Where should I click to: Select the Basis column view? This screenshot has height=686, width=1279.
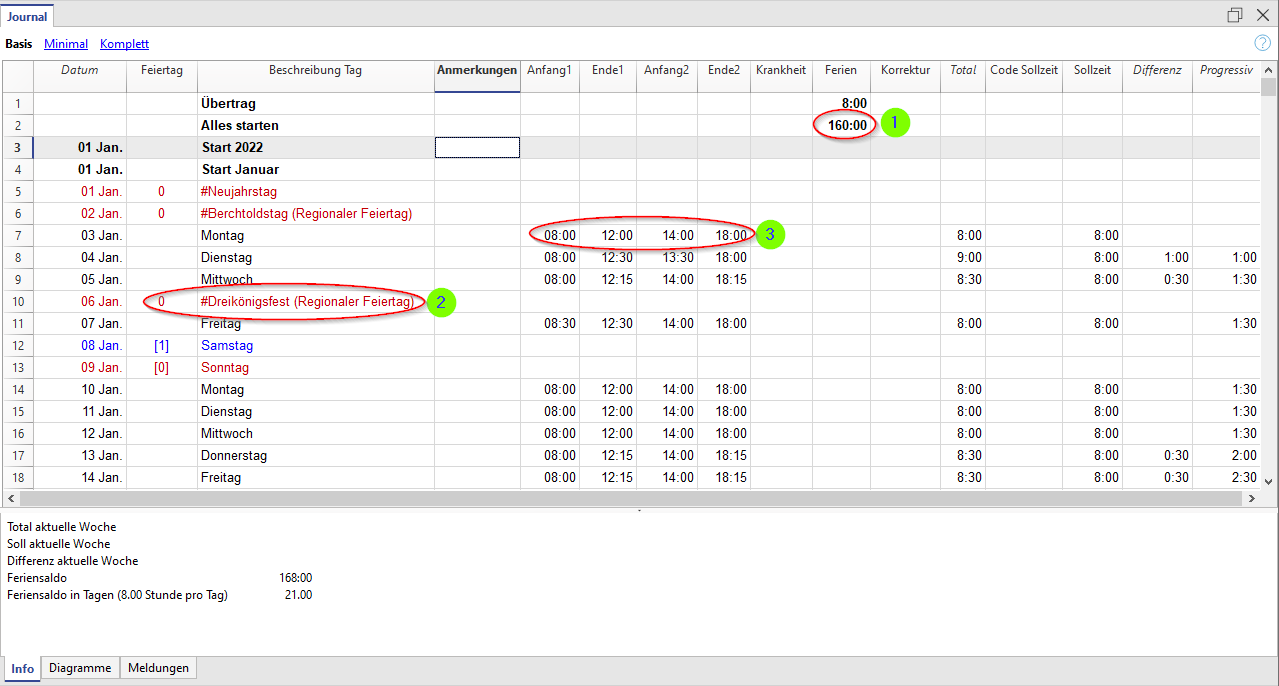pyautogui.click(x=18, y=44)
